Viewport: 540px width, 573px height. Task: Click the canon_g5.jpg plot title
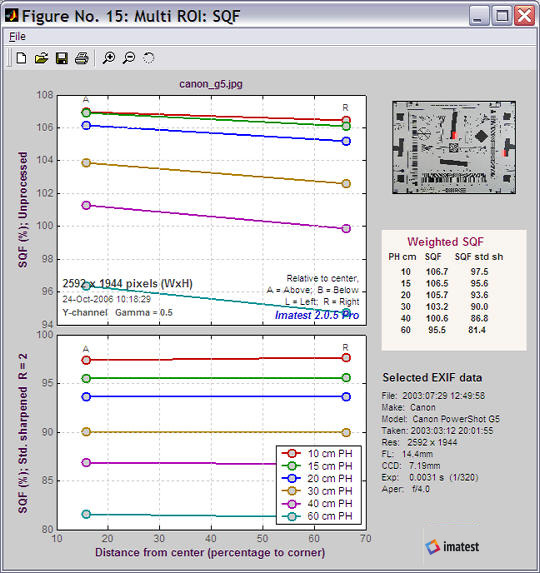click(x=211, y=84)
